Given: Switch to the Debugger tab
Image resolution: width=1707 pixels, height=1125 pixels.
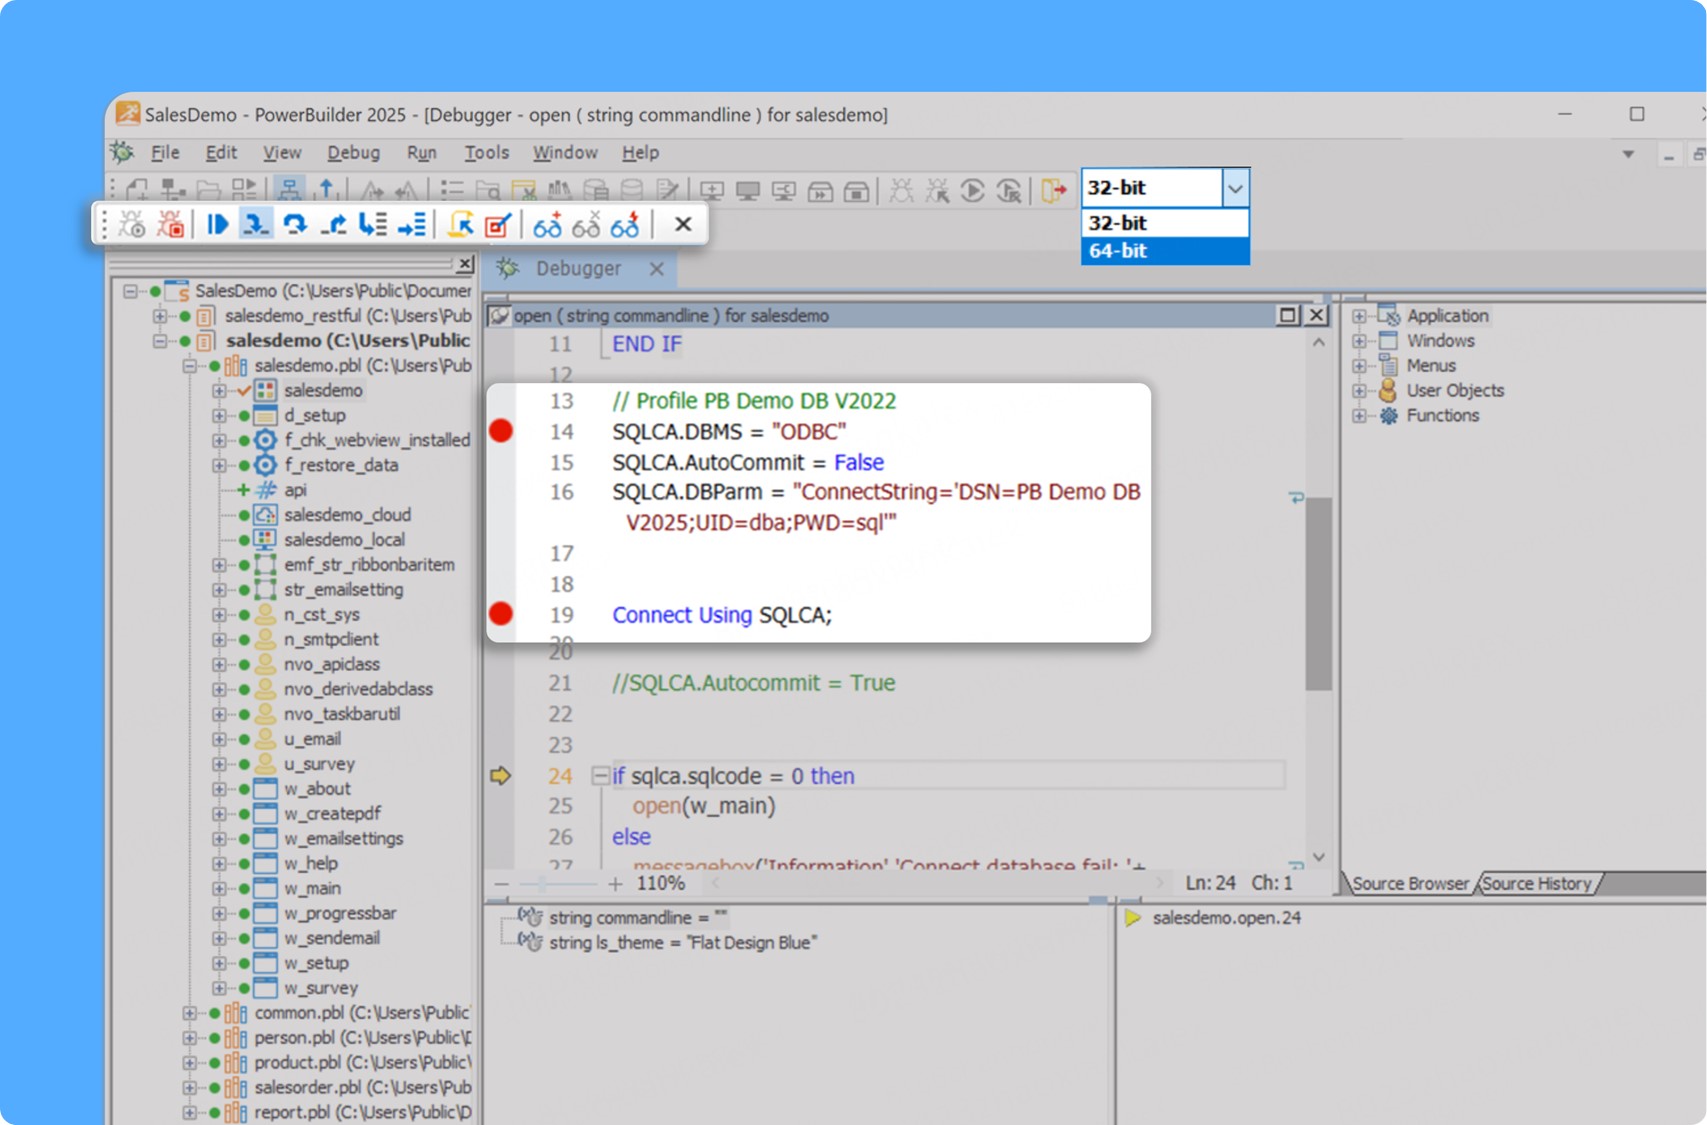Looking at the screenshot, I should (x=577, y=269).
